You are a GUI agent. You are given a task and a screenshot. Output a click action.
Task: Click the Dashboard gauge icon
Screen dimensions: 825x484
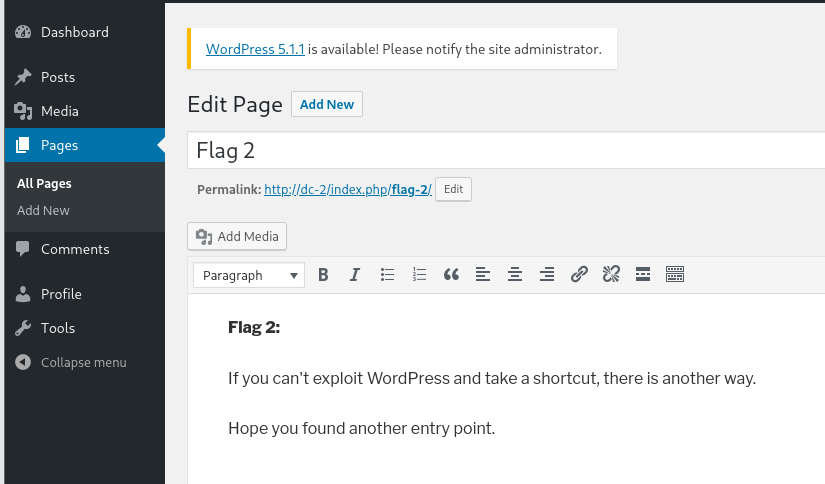click(x=23, y=32)
